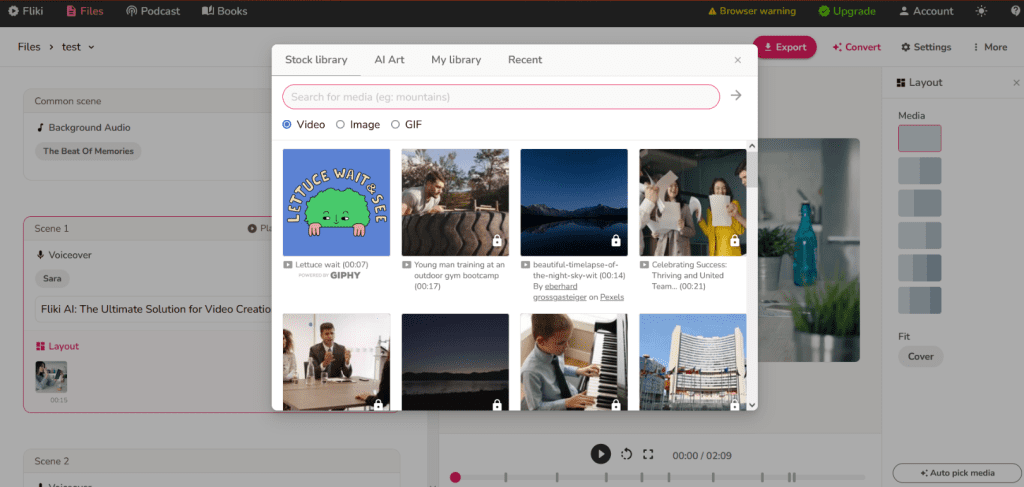Choose the GIF radio button
1024x487 pixels.
(396, 125)
